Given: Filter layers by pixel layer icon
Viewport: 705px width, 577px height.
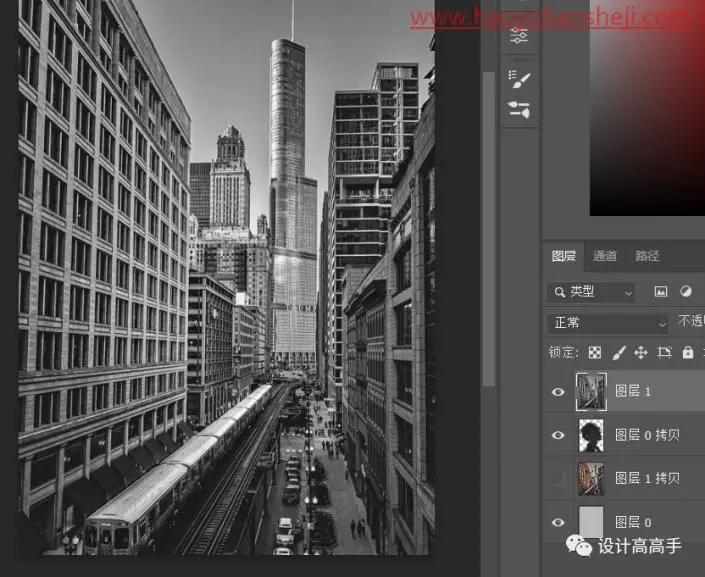Looking at the screenshot, I should [660, 292].
